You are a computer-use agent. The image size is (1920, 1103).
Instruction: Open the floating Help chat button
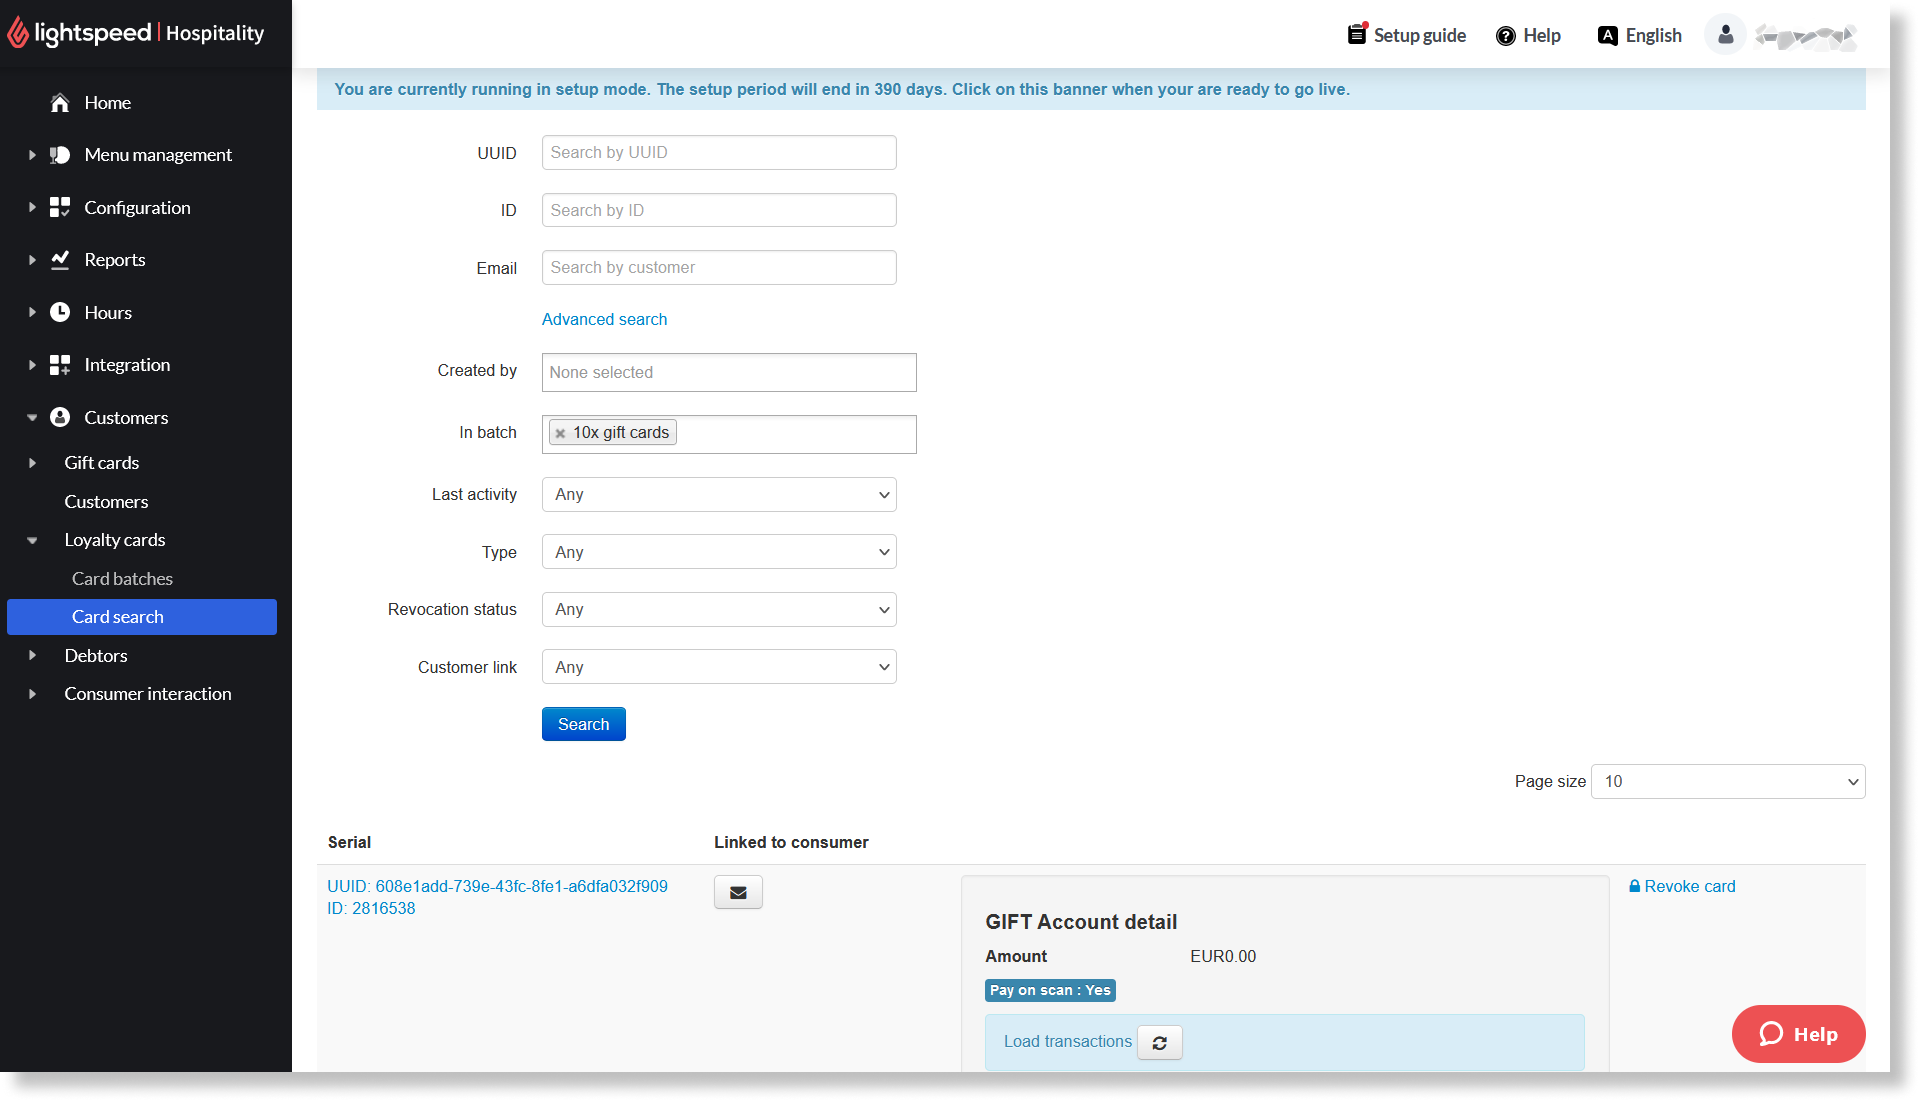pyautogui.click(x=1798, y=1034)
